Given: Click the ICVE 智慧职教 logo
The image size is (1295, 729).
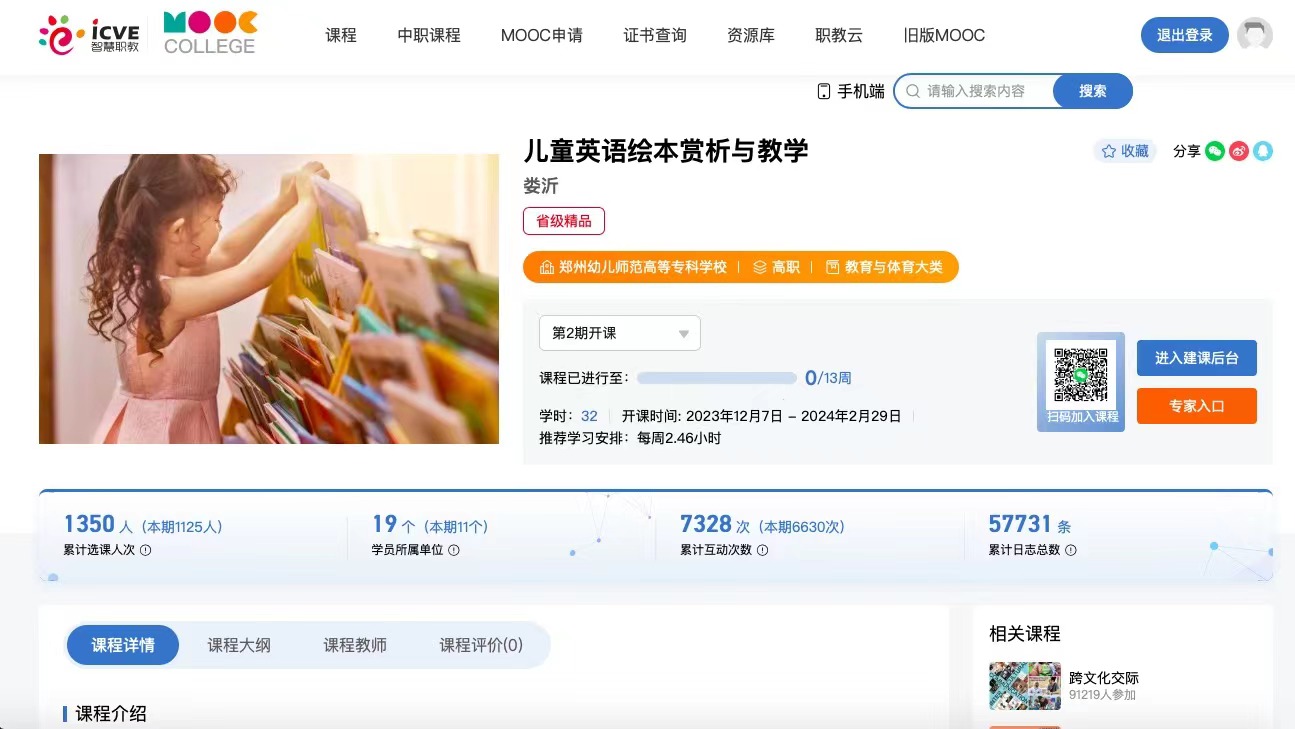Looking at the screenshot, I should (89, 35).
